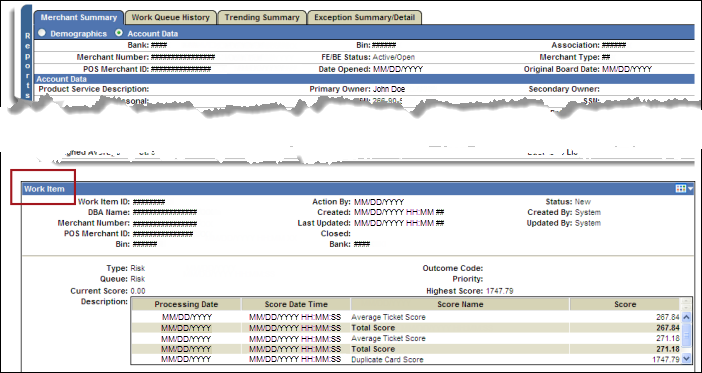Image resolution: width=702 pixels, height=373 pixels.
Task: Click the Status value New
Action: pos(582,202)
